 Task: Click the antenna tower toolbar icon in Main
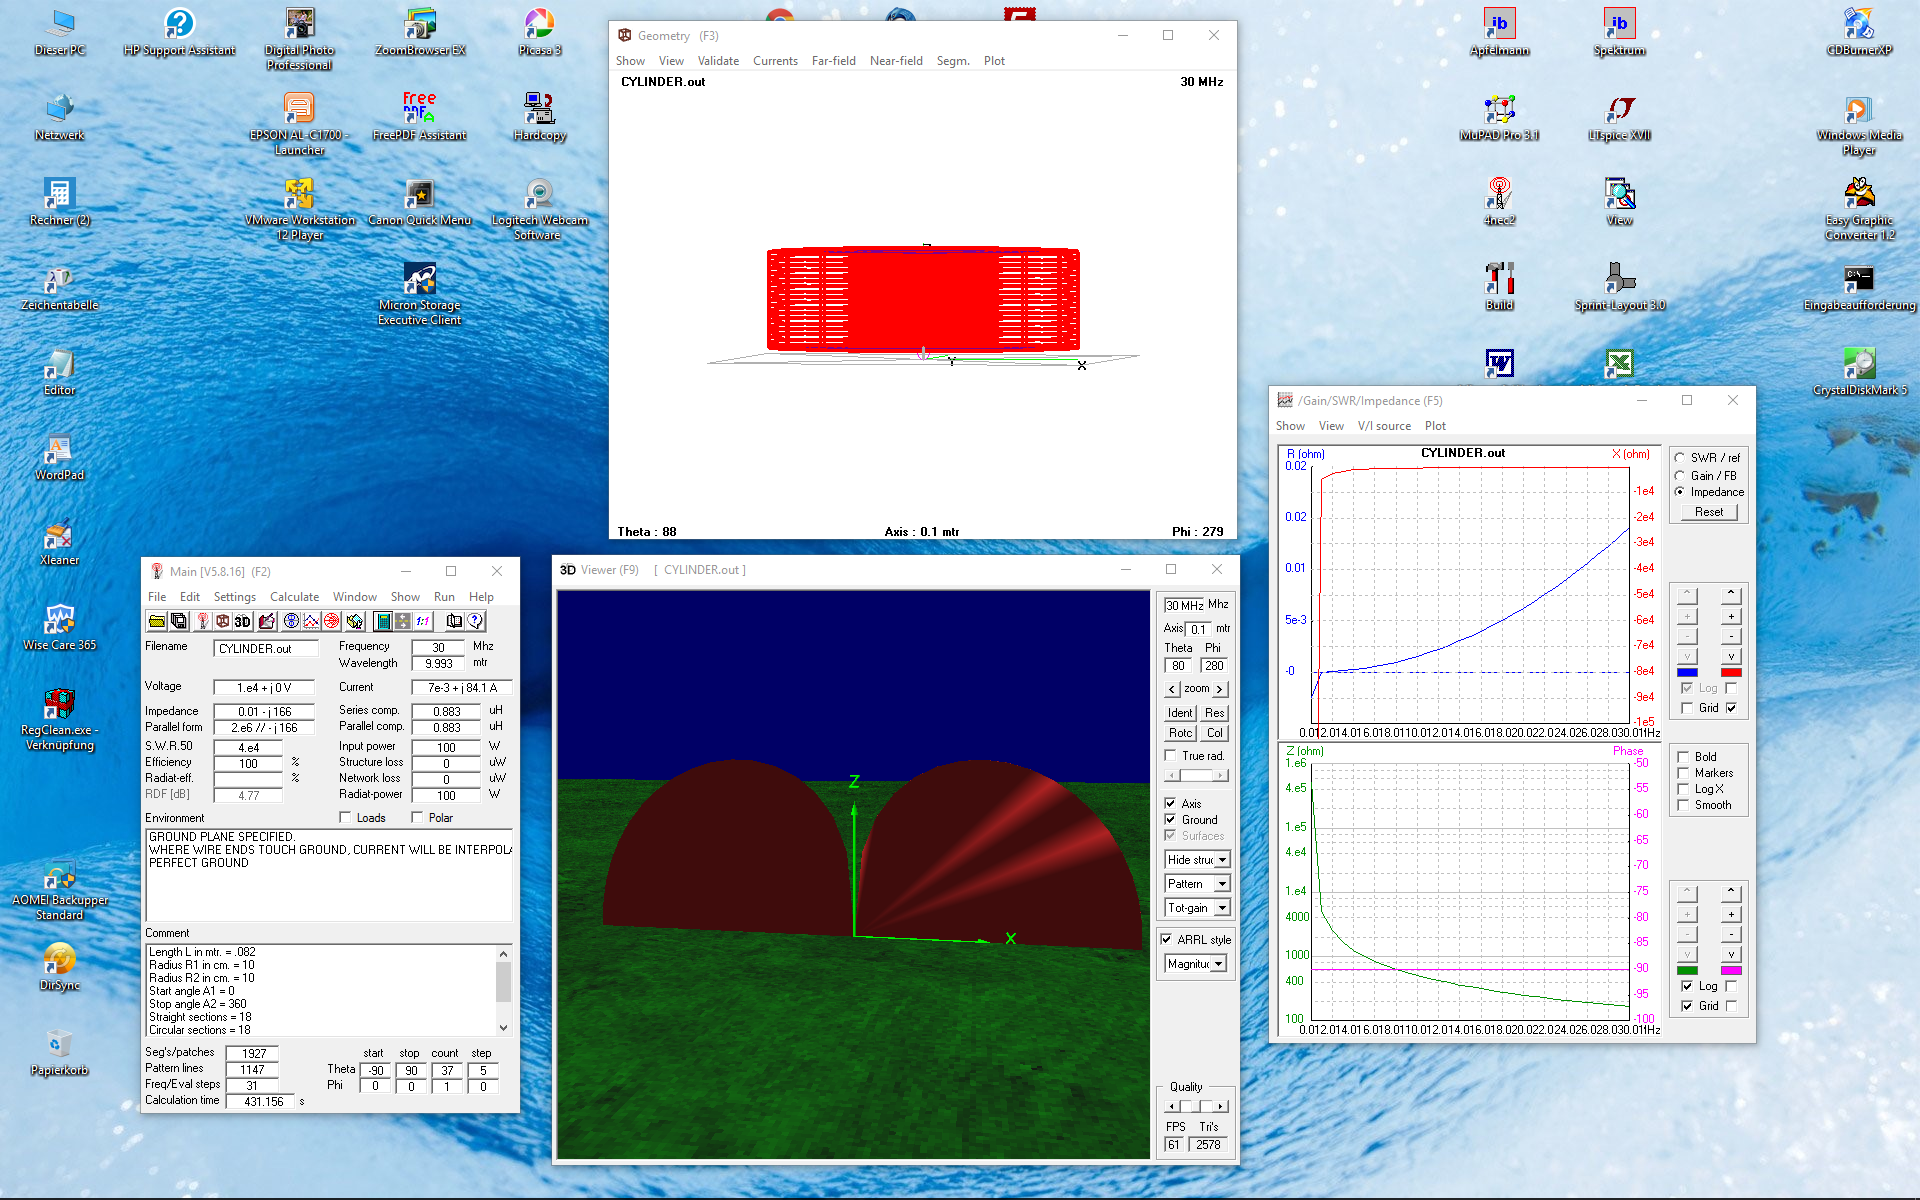(x=202, y=621)
